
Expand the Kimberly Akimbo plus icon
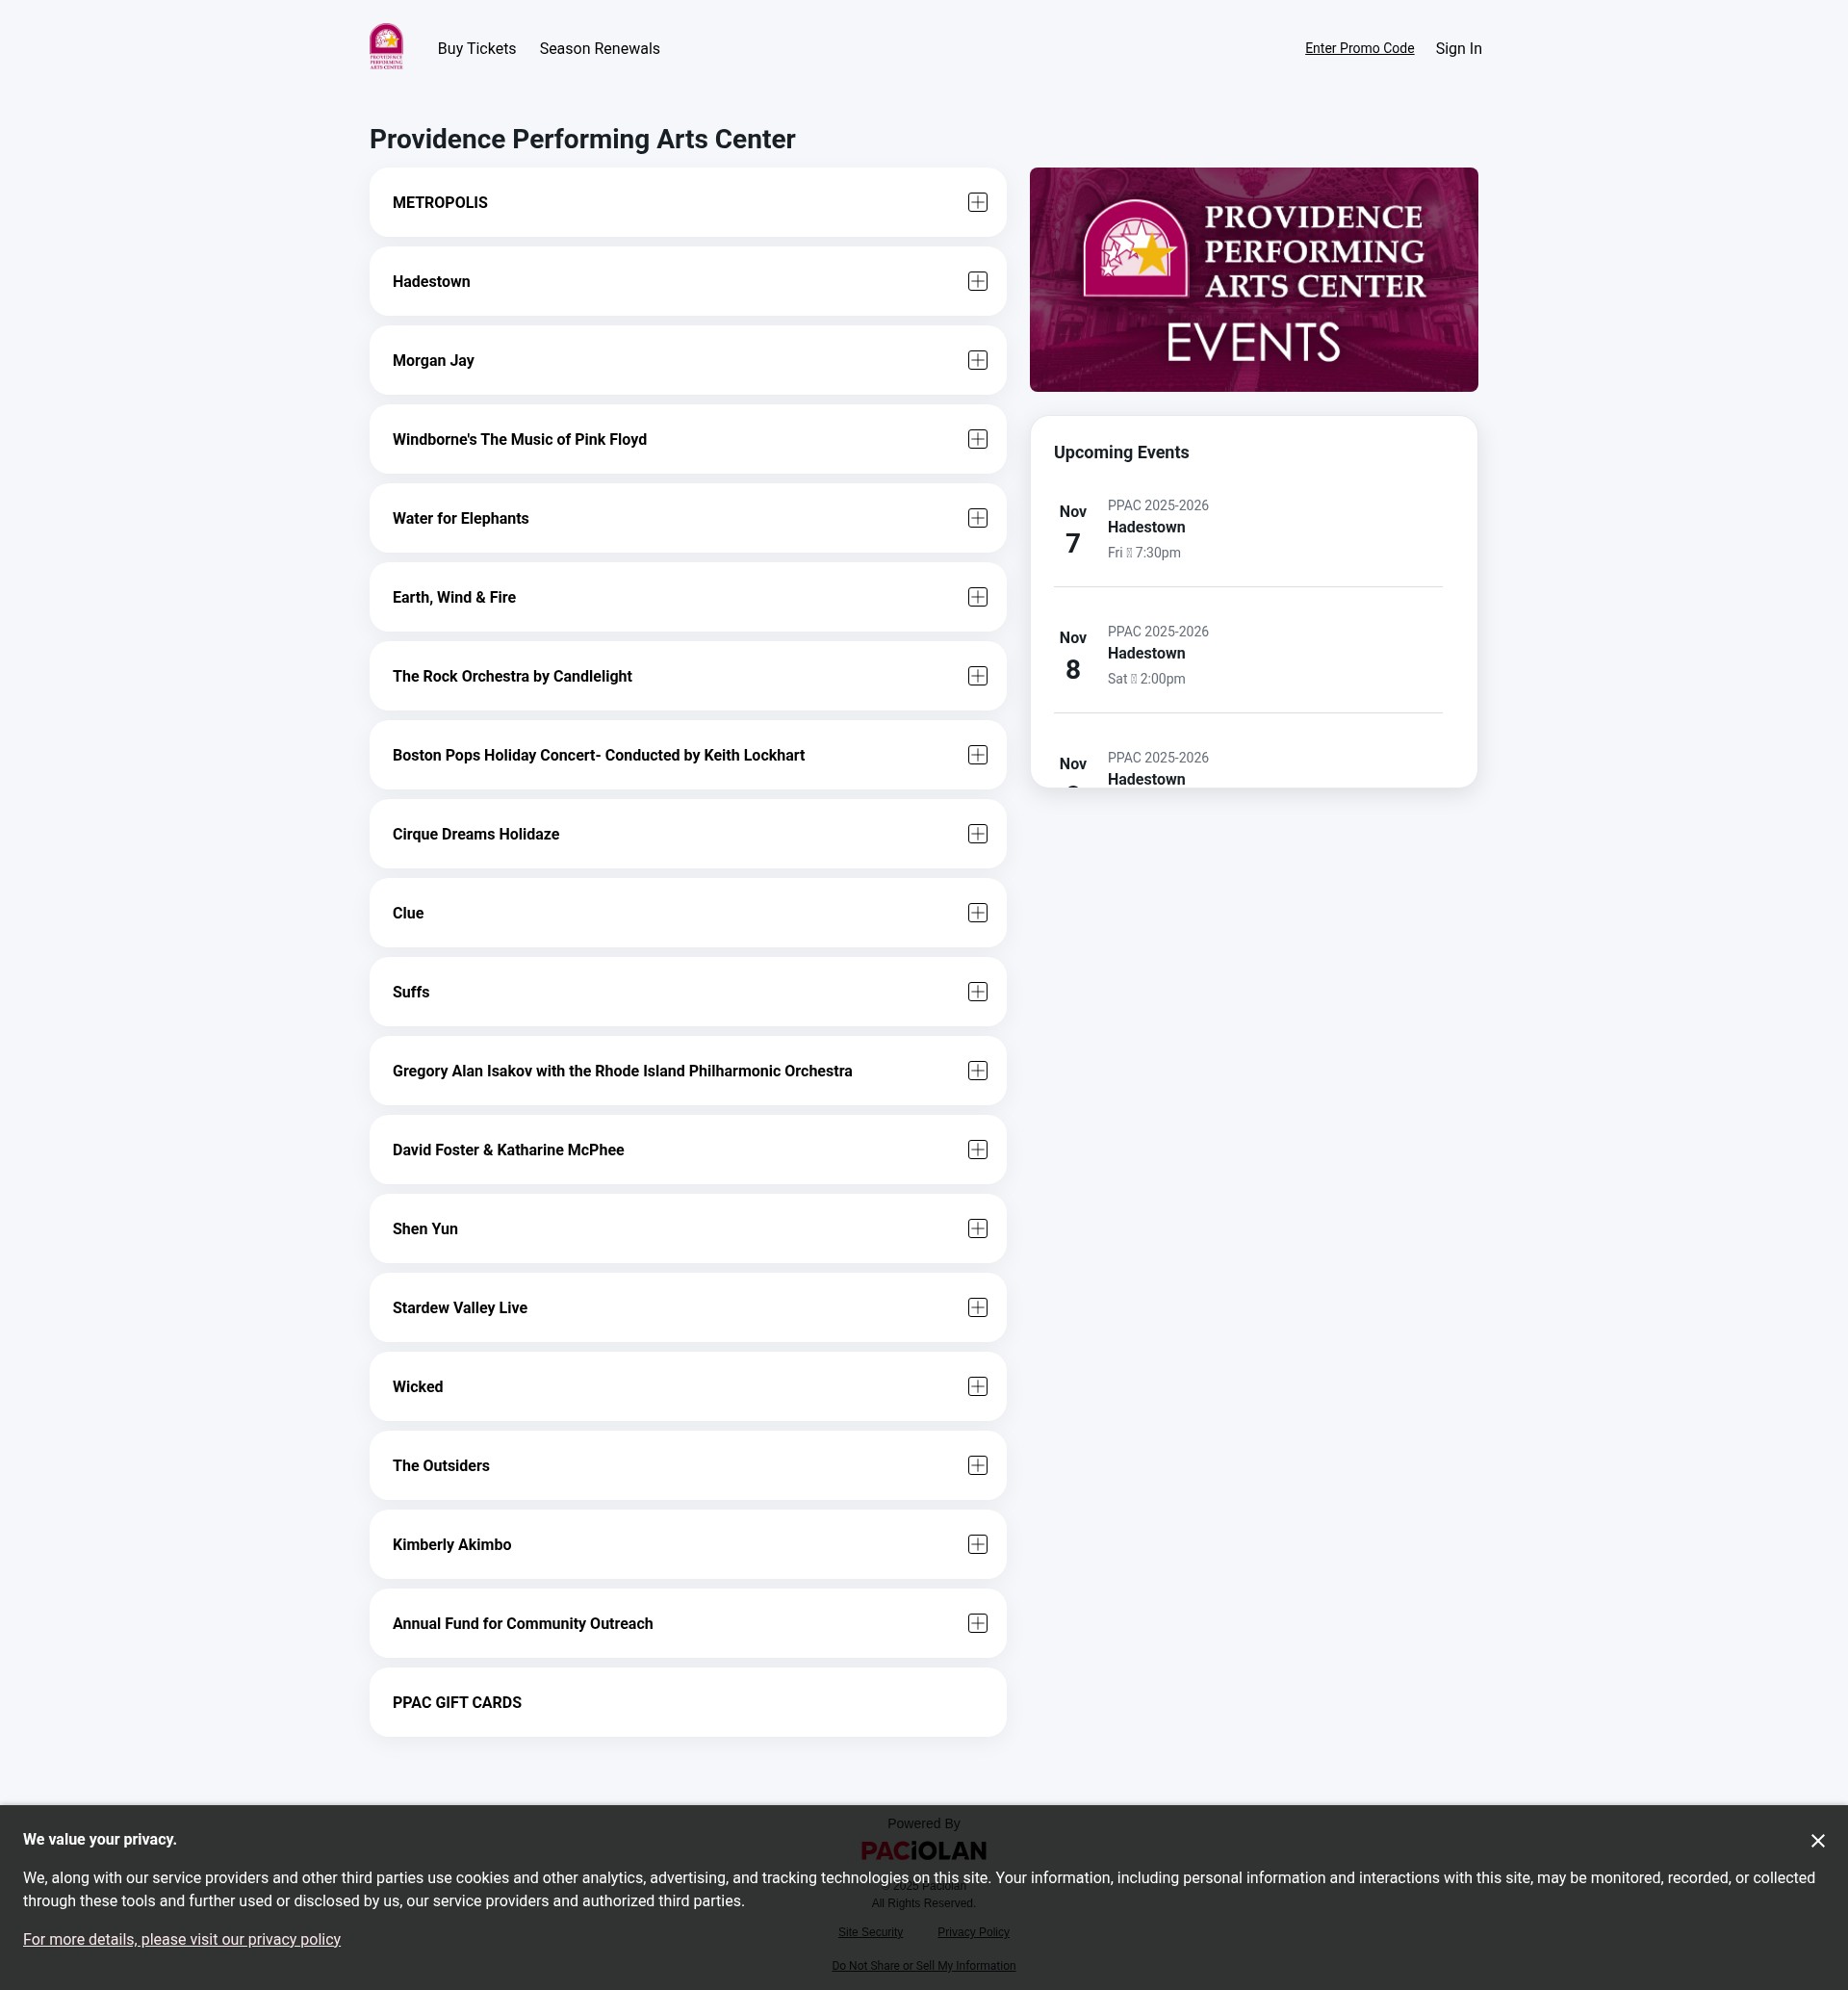[x=977, y=1545]
